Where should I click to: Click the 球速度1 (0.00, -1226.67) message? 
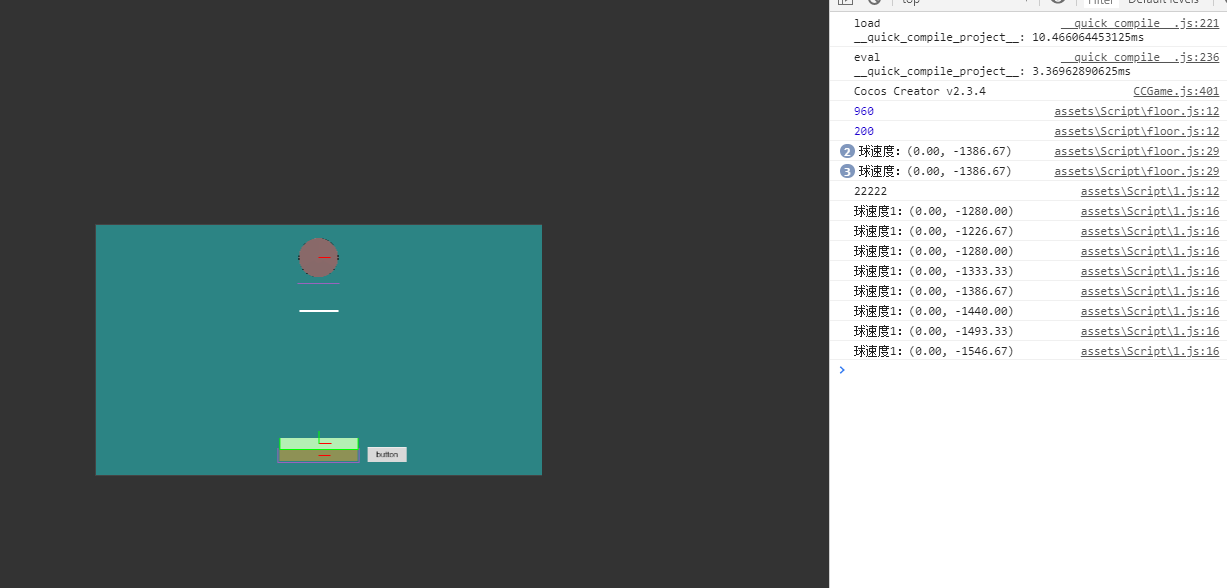coord(934,231)
